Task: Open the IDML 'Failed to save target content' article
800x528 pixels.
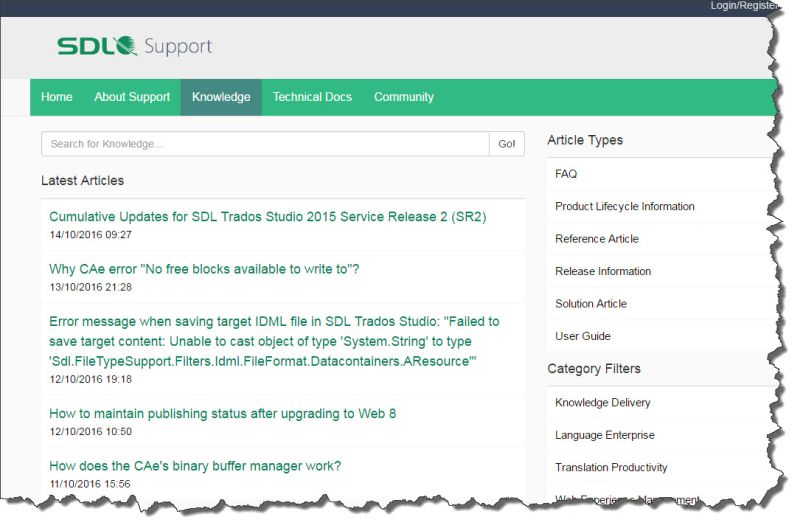Action: point(274,341)
